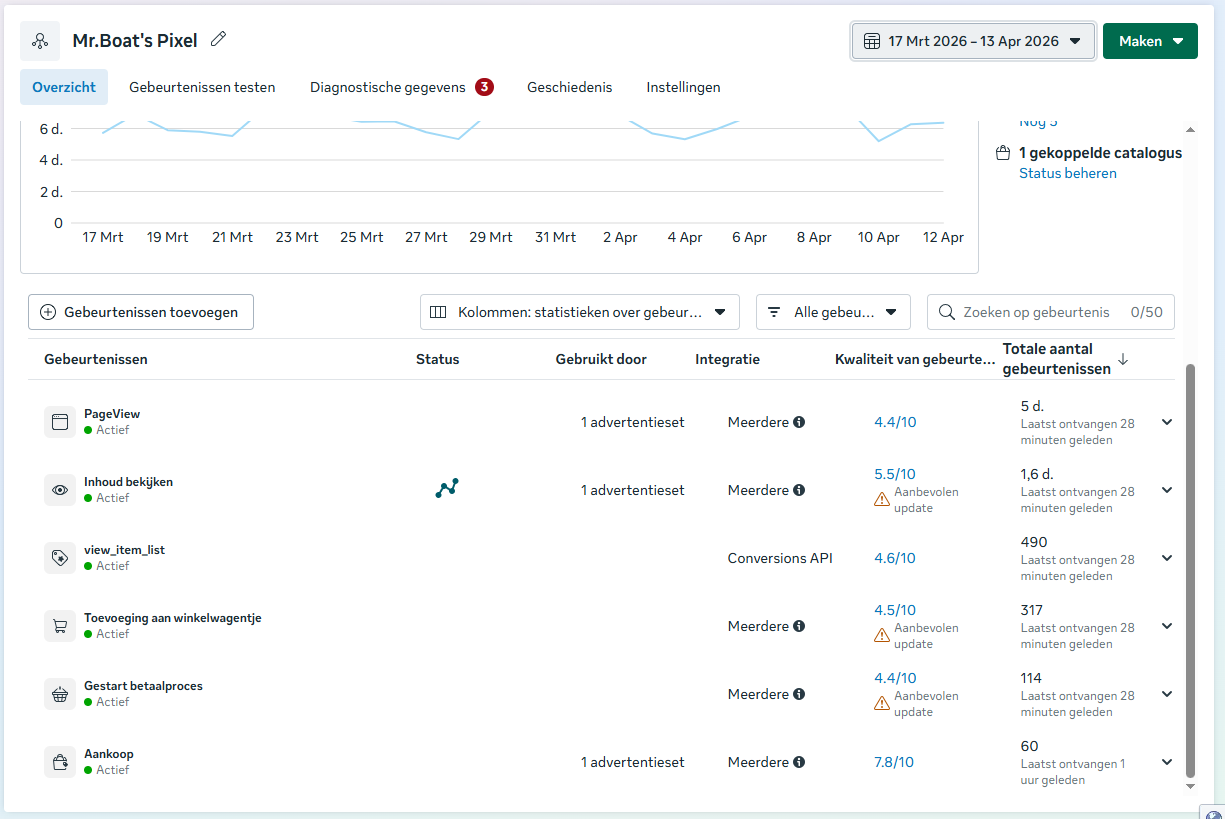The image size is (1225, 819).
Task: Click the info icon next to Meerdere for PageView
Action: 799,422
